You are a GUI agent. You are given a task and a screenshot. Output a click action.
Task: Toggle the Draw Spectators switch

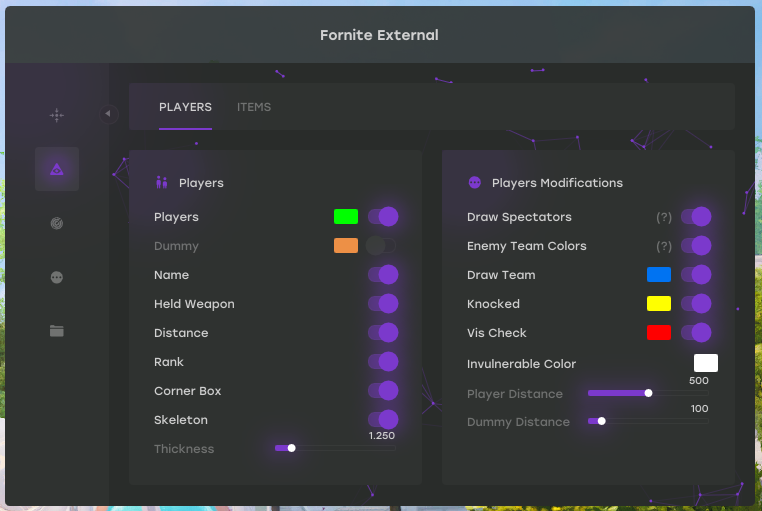[x=696, y=217]
